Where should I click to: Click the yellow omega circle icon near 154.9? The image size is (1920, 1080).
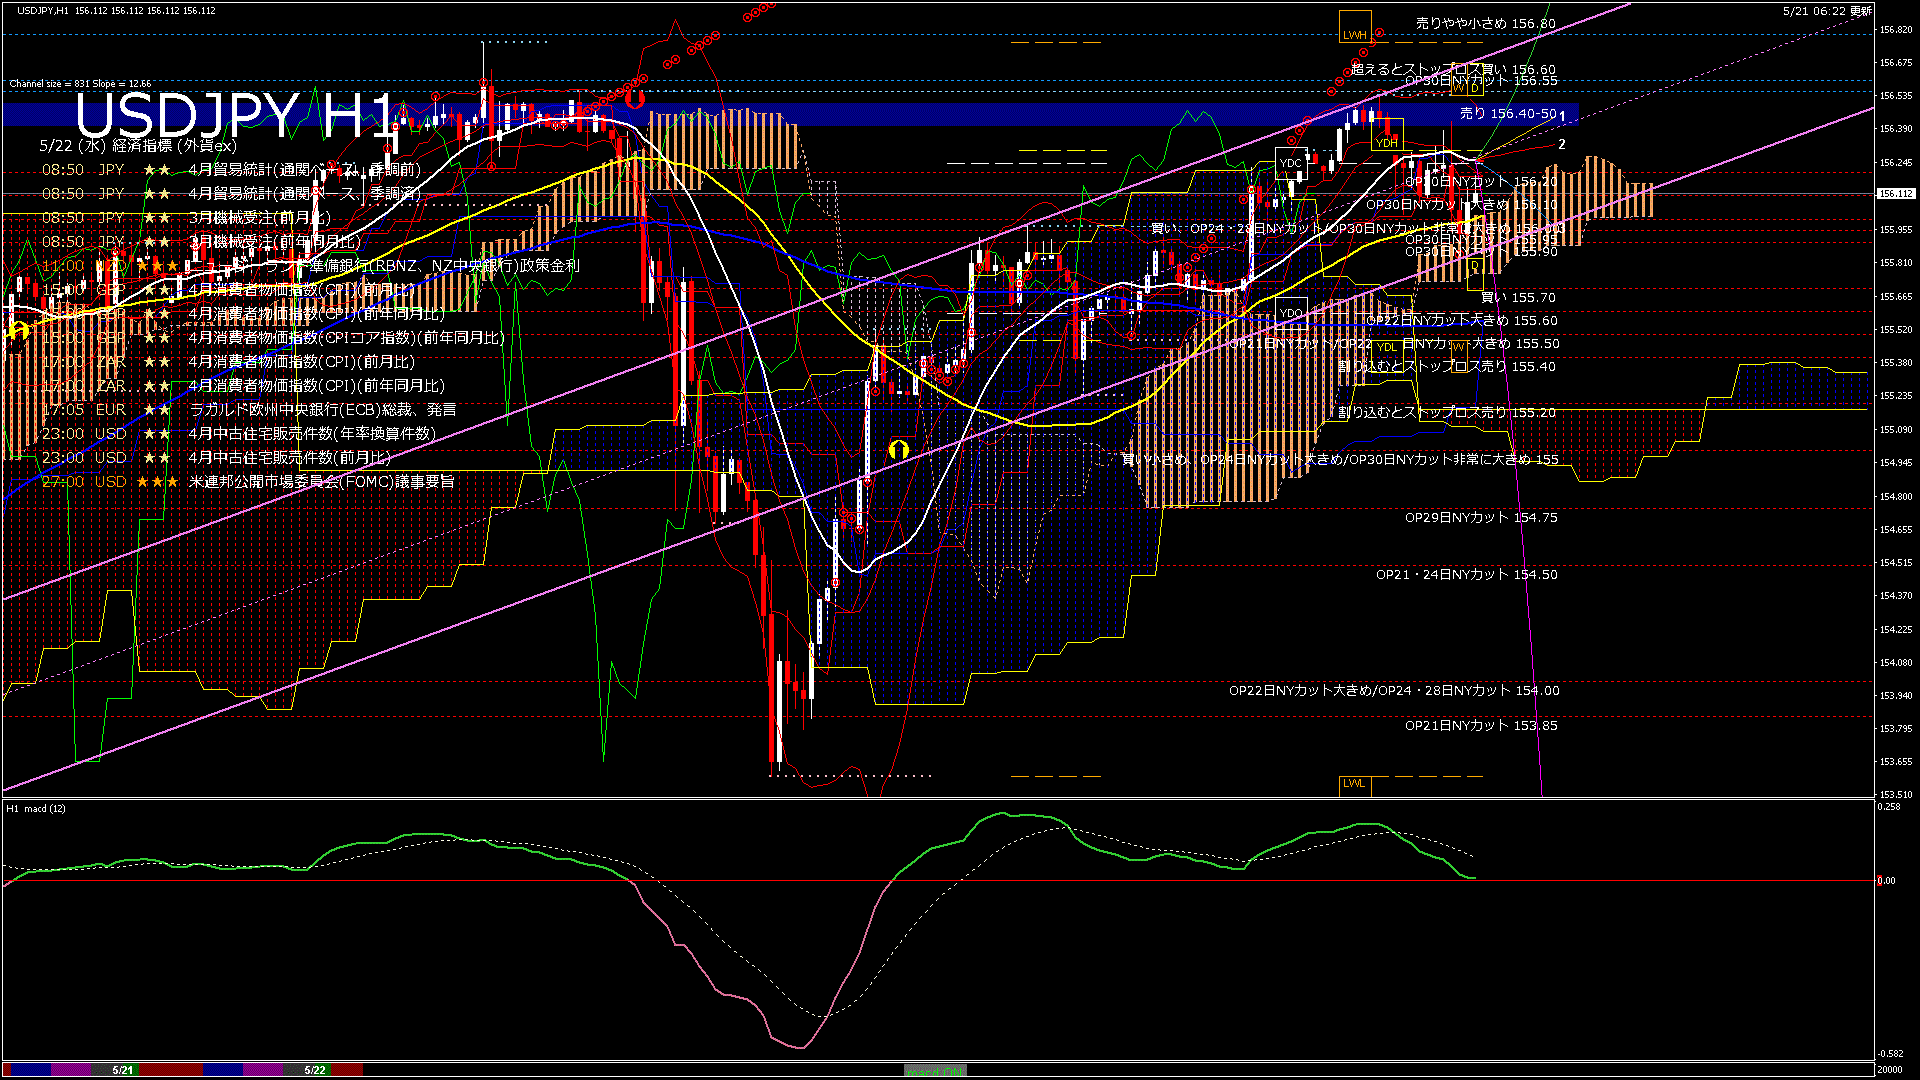pos(898,450)
